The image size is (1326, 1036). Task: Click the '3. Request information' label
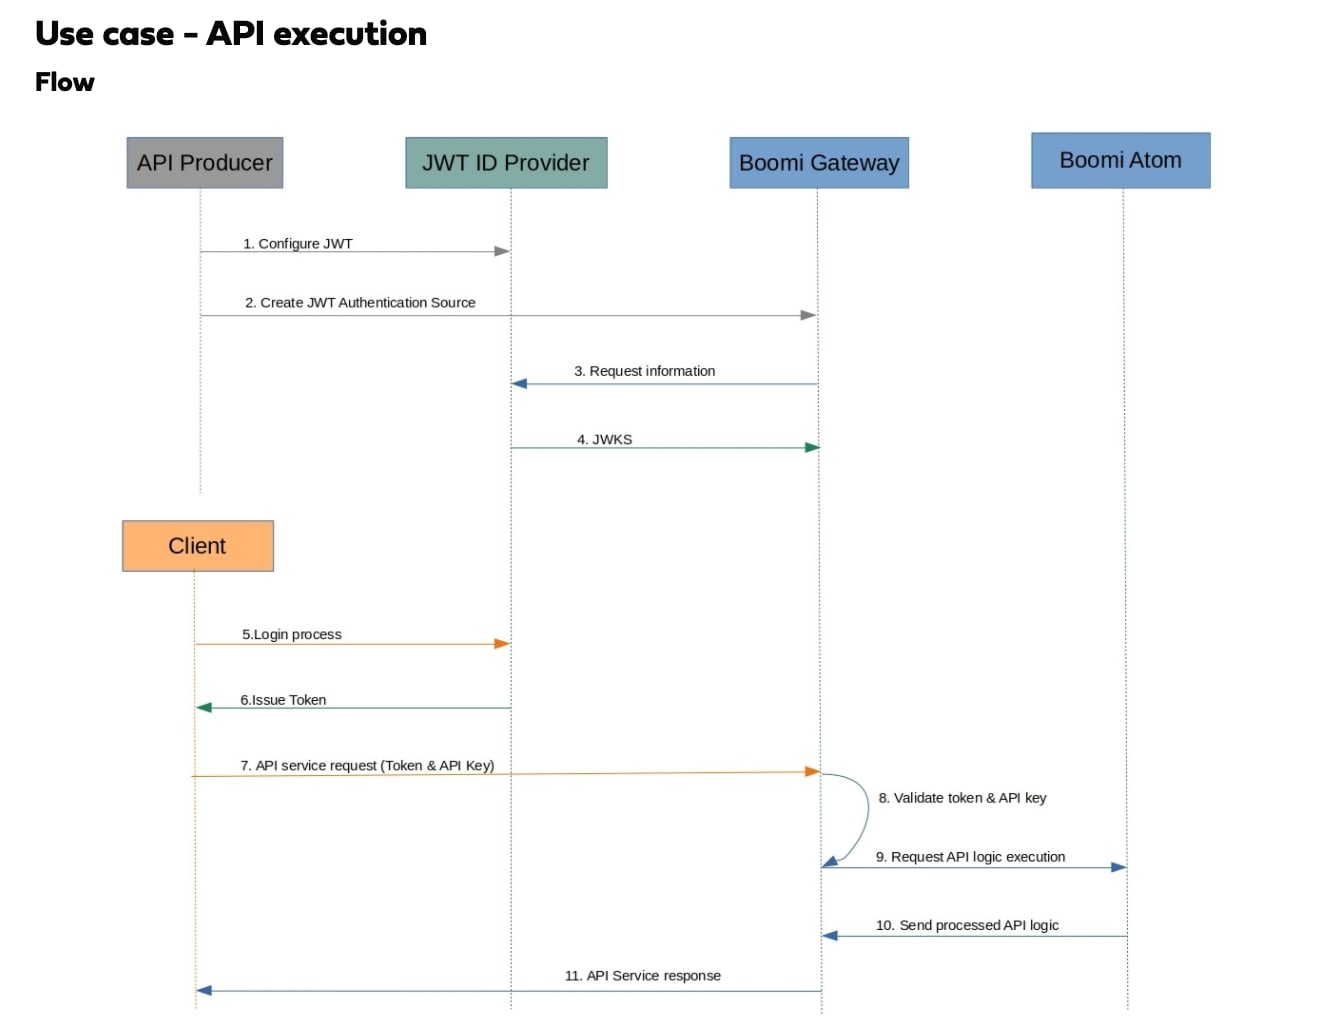click(x=644, y=371)
